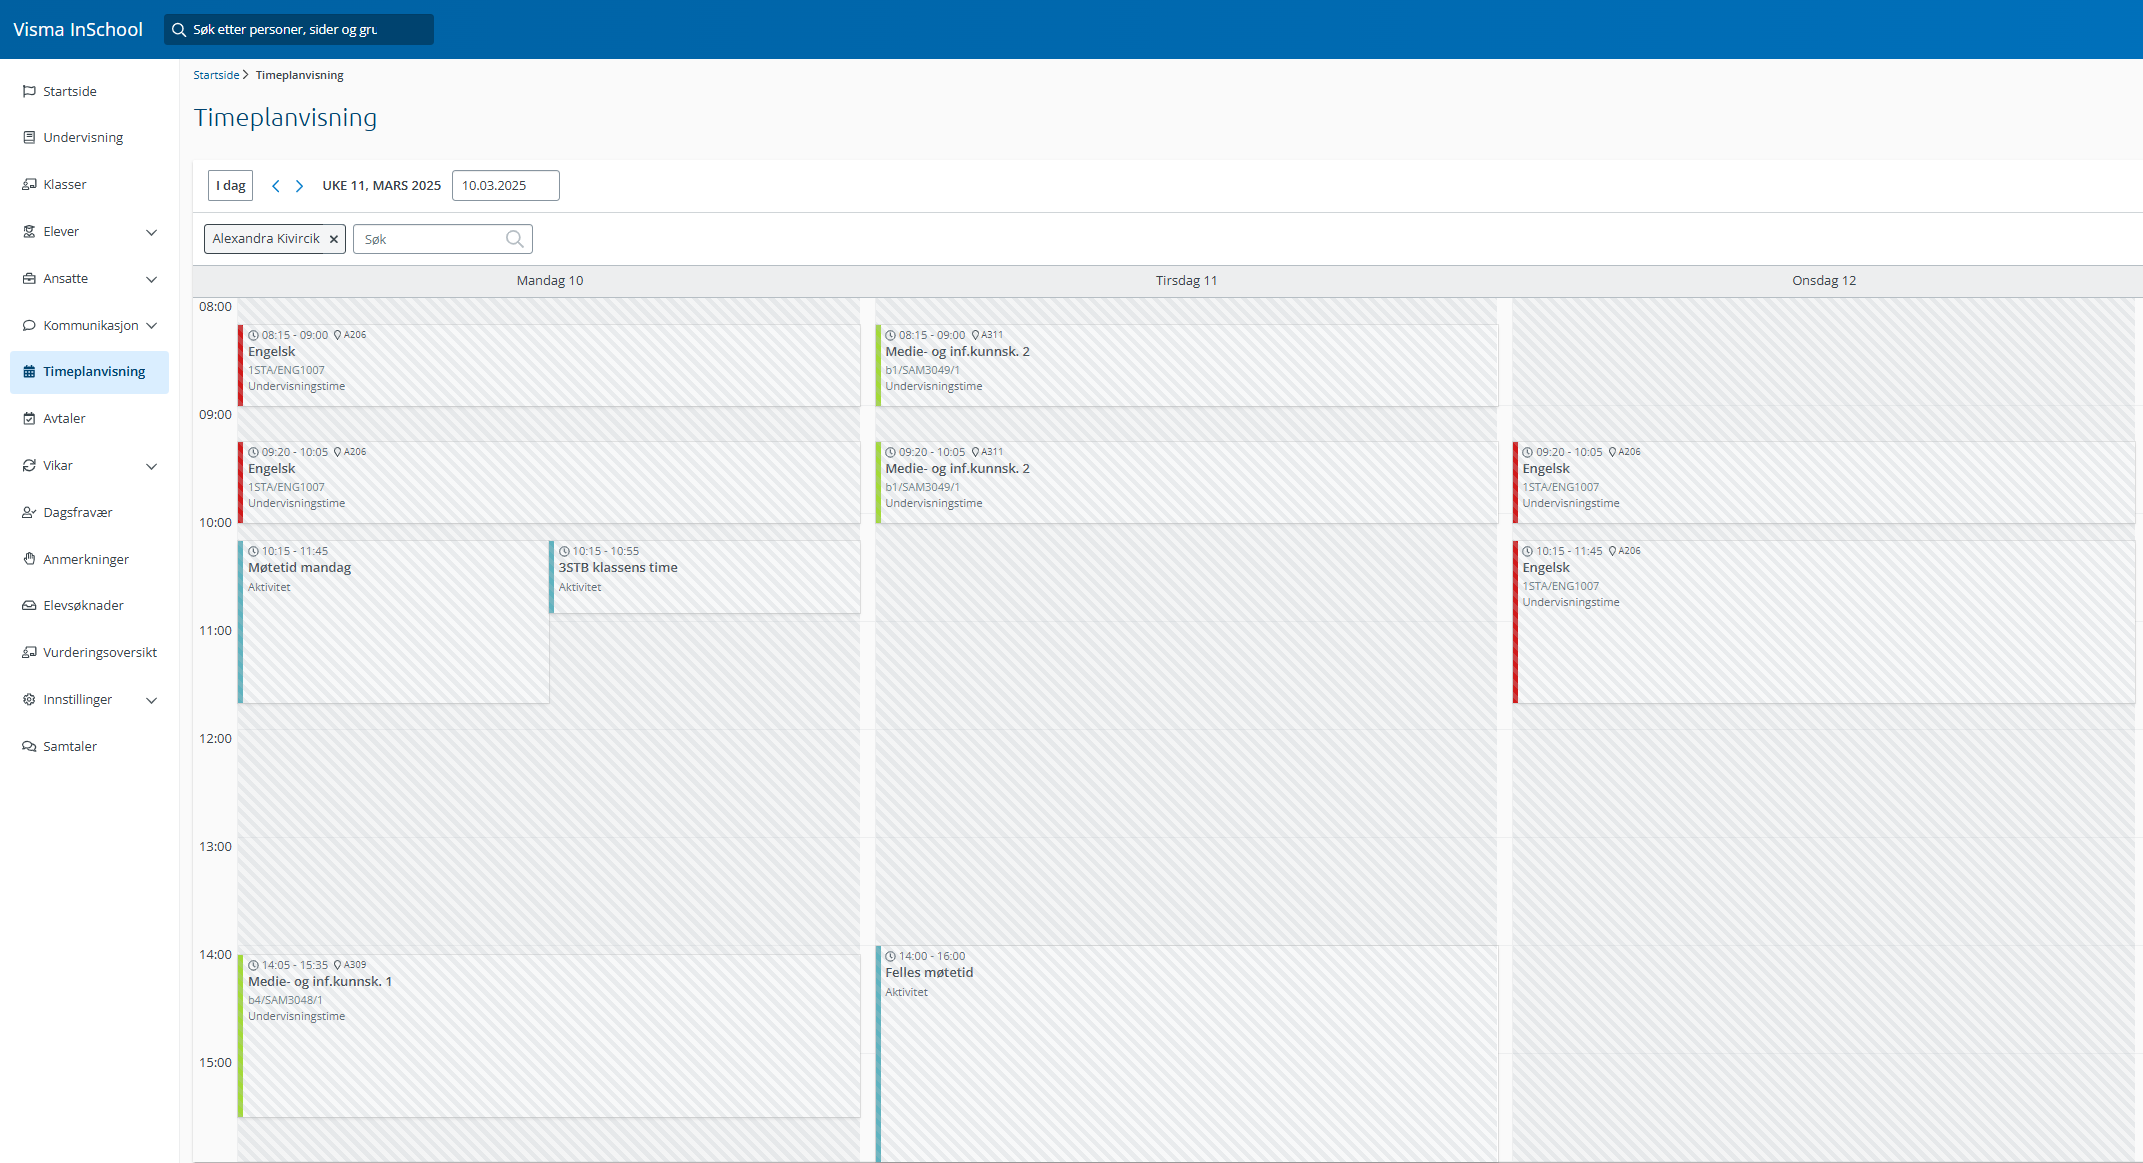Click the I dag button
2143x1163 pixels.
tap(230, 186)
